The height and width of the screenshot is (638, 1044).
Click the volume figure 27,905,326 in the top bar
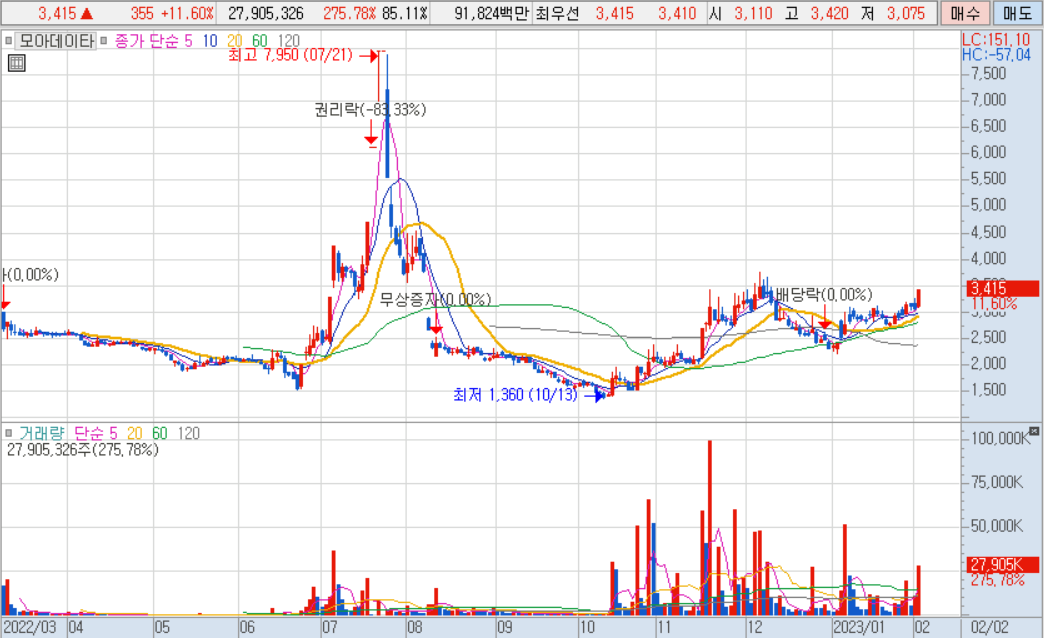pyautogui.click(x=266, y=13)
